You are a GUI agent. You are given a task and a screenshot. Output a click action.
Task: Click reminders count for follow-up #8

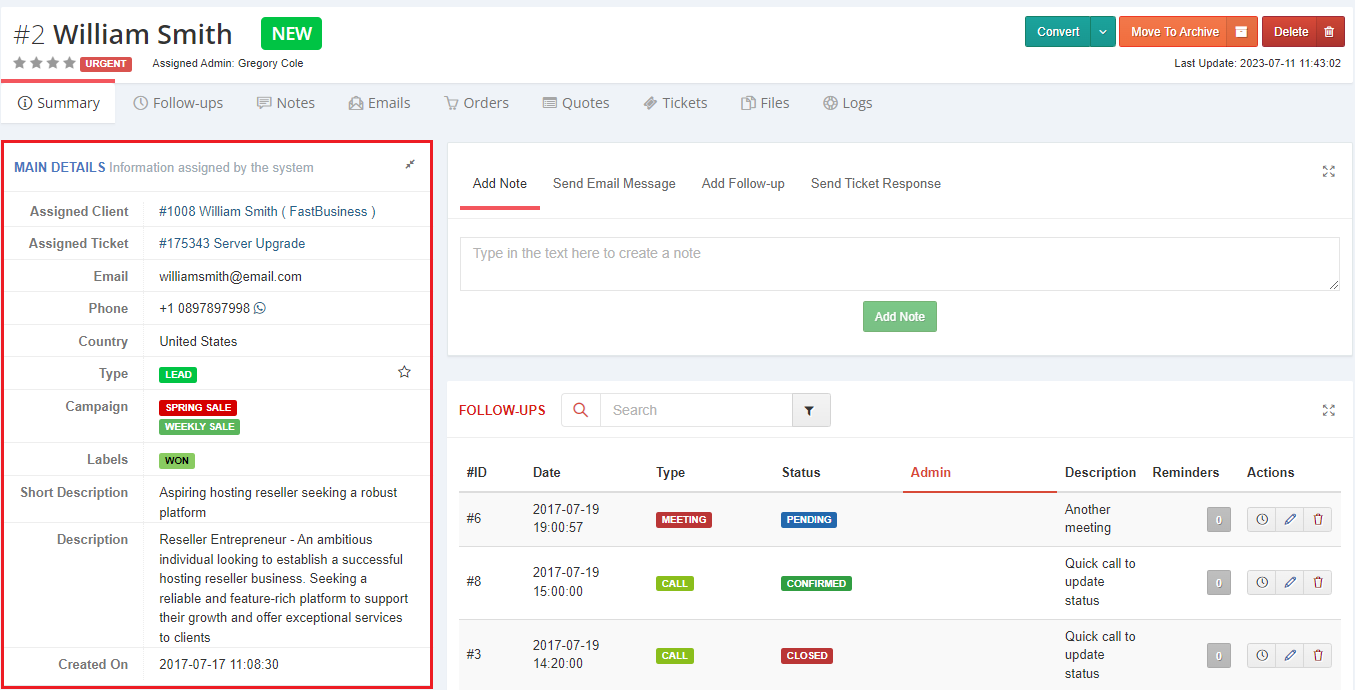(x=1218, y=583)
